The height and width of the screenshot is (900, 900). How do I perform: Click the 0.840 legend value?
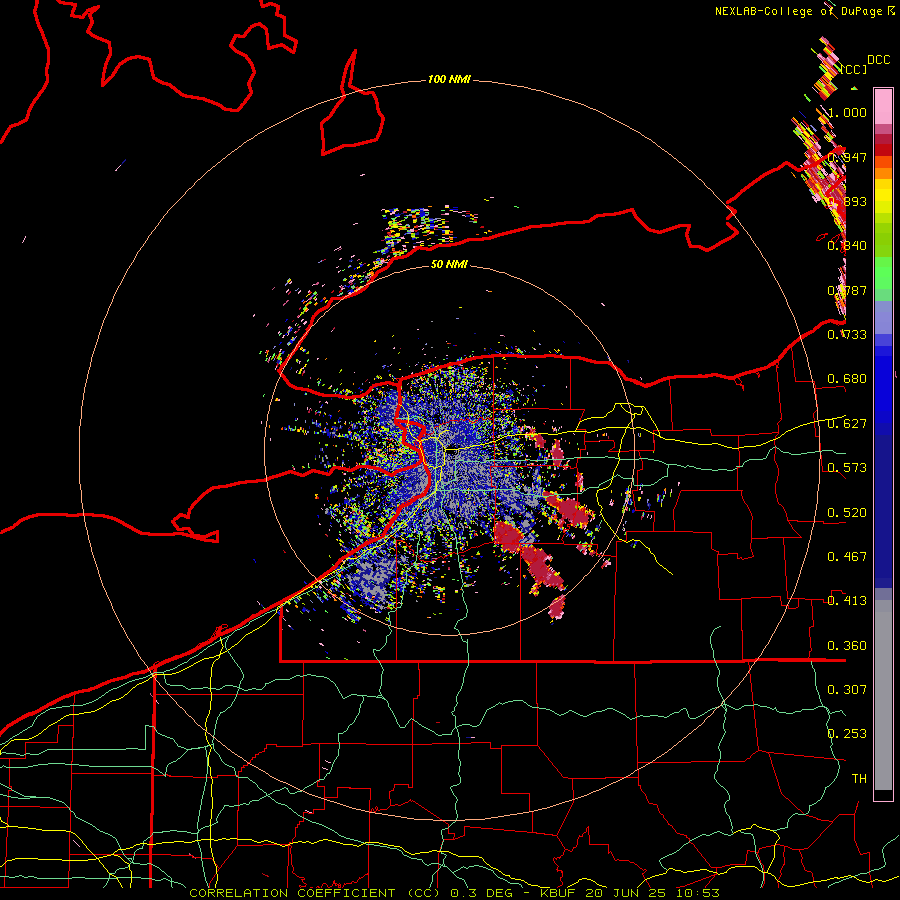pos(847,246)
